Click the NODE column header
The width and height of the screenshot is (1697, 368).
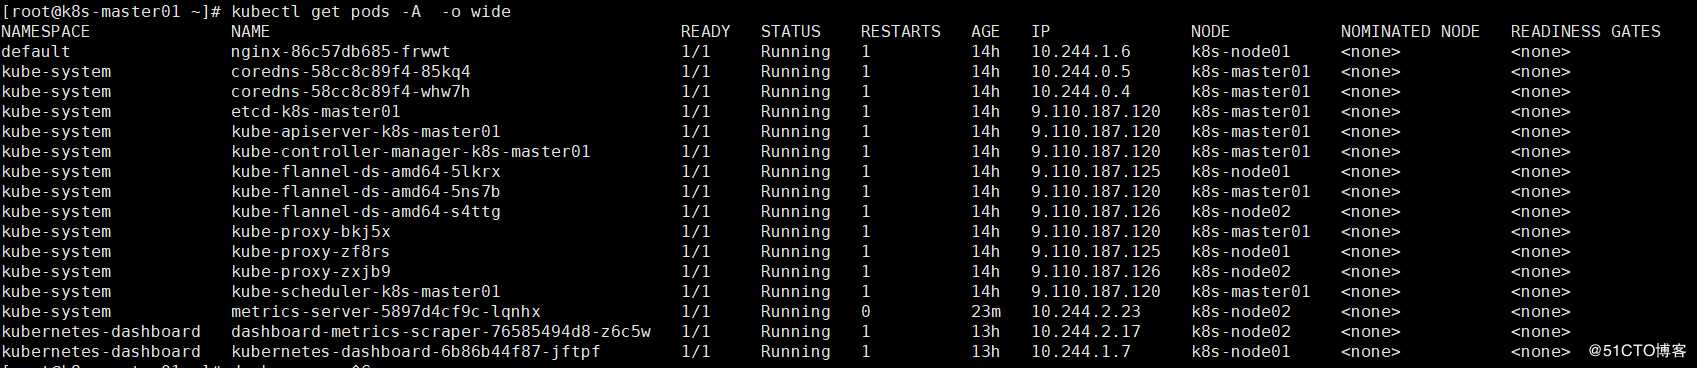(x=1211, y=32)
